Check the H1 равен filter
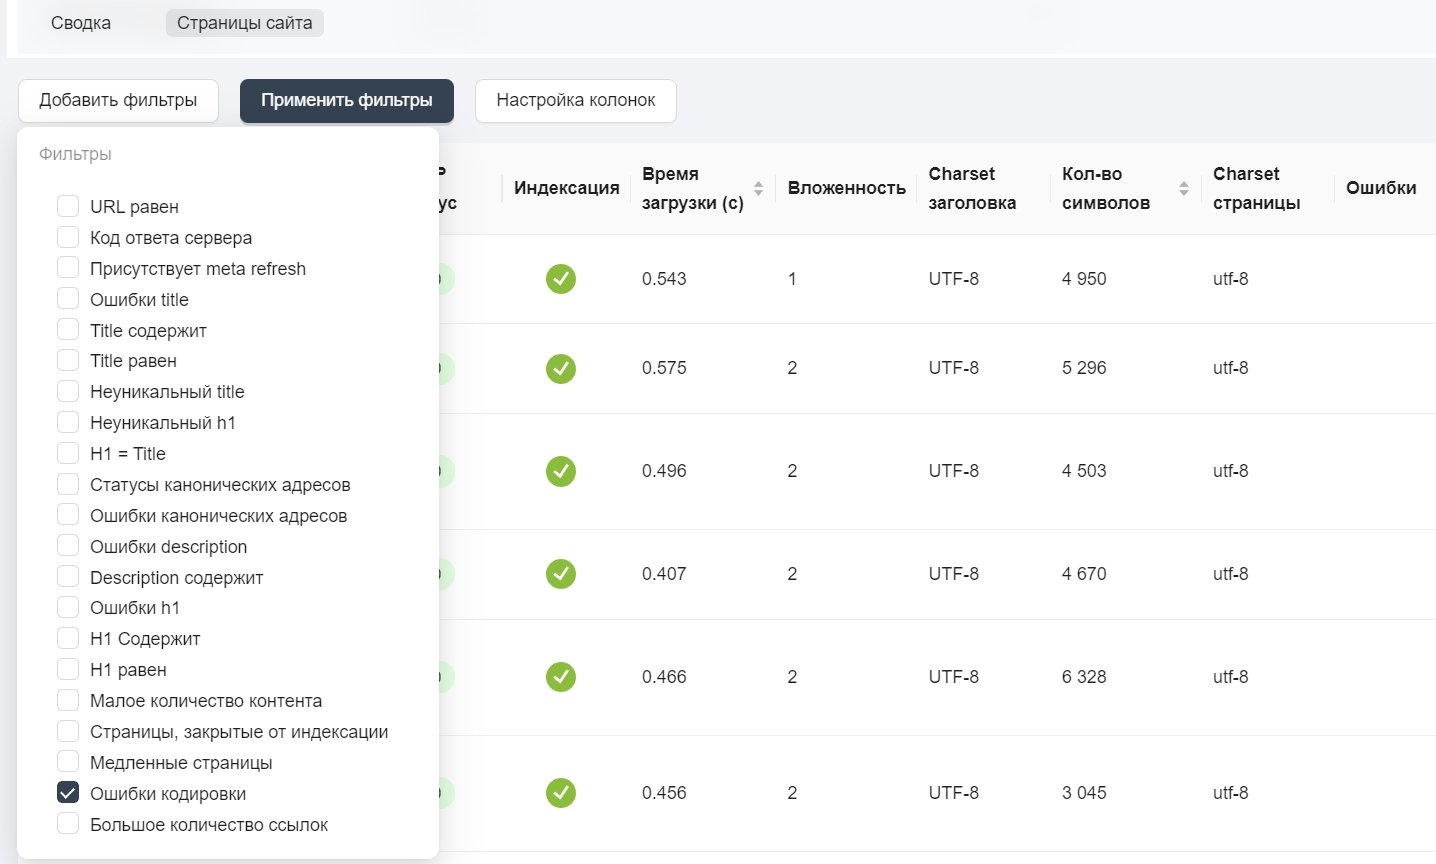The image size is (1436, 864). point(68,669)
